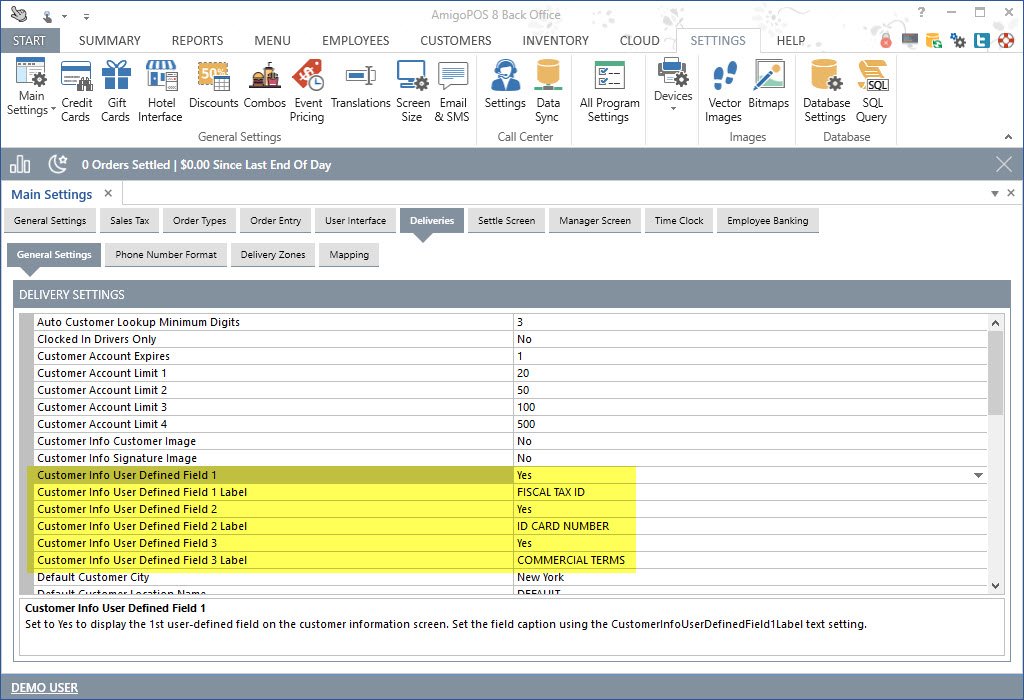Switch to the INVENTORY ribbon tab
1024x700 pixels.
[555, 41]
